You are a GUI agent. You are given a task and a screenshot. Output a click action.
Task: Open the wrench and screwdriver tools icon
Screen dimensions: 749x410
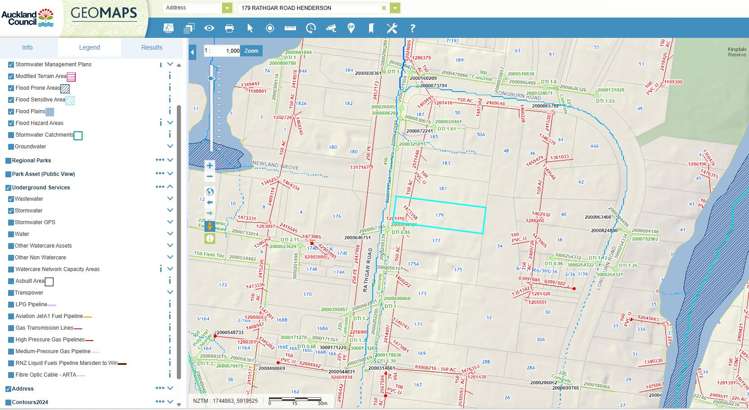pos(392,28)
